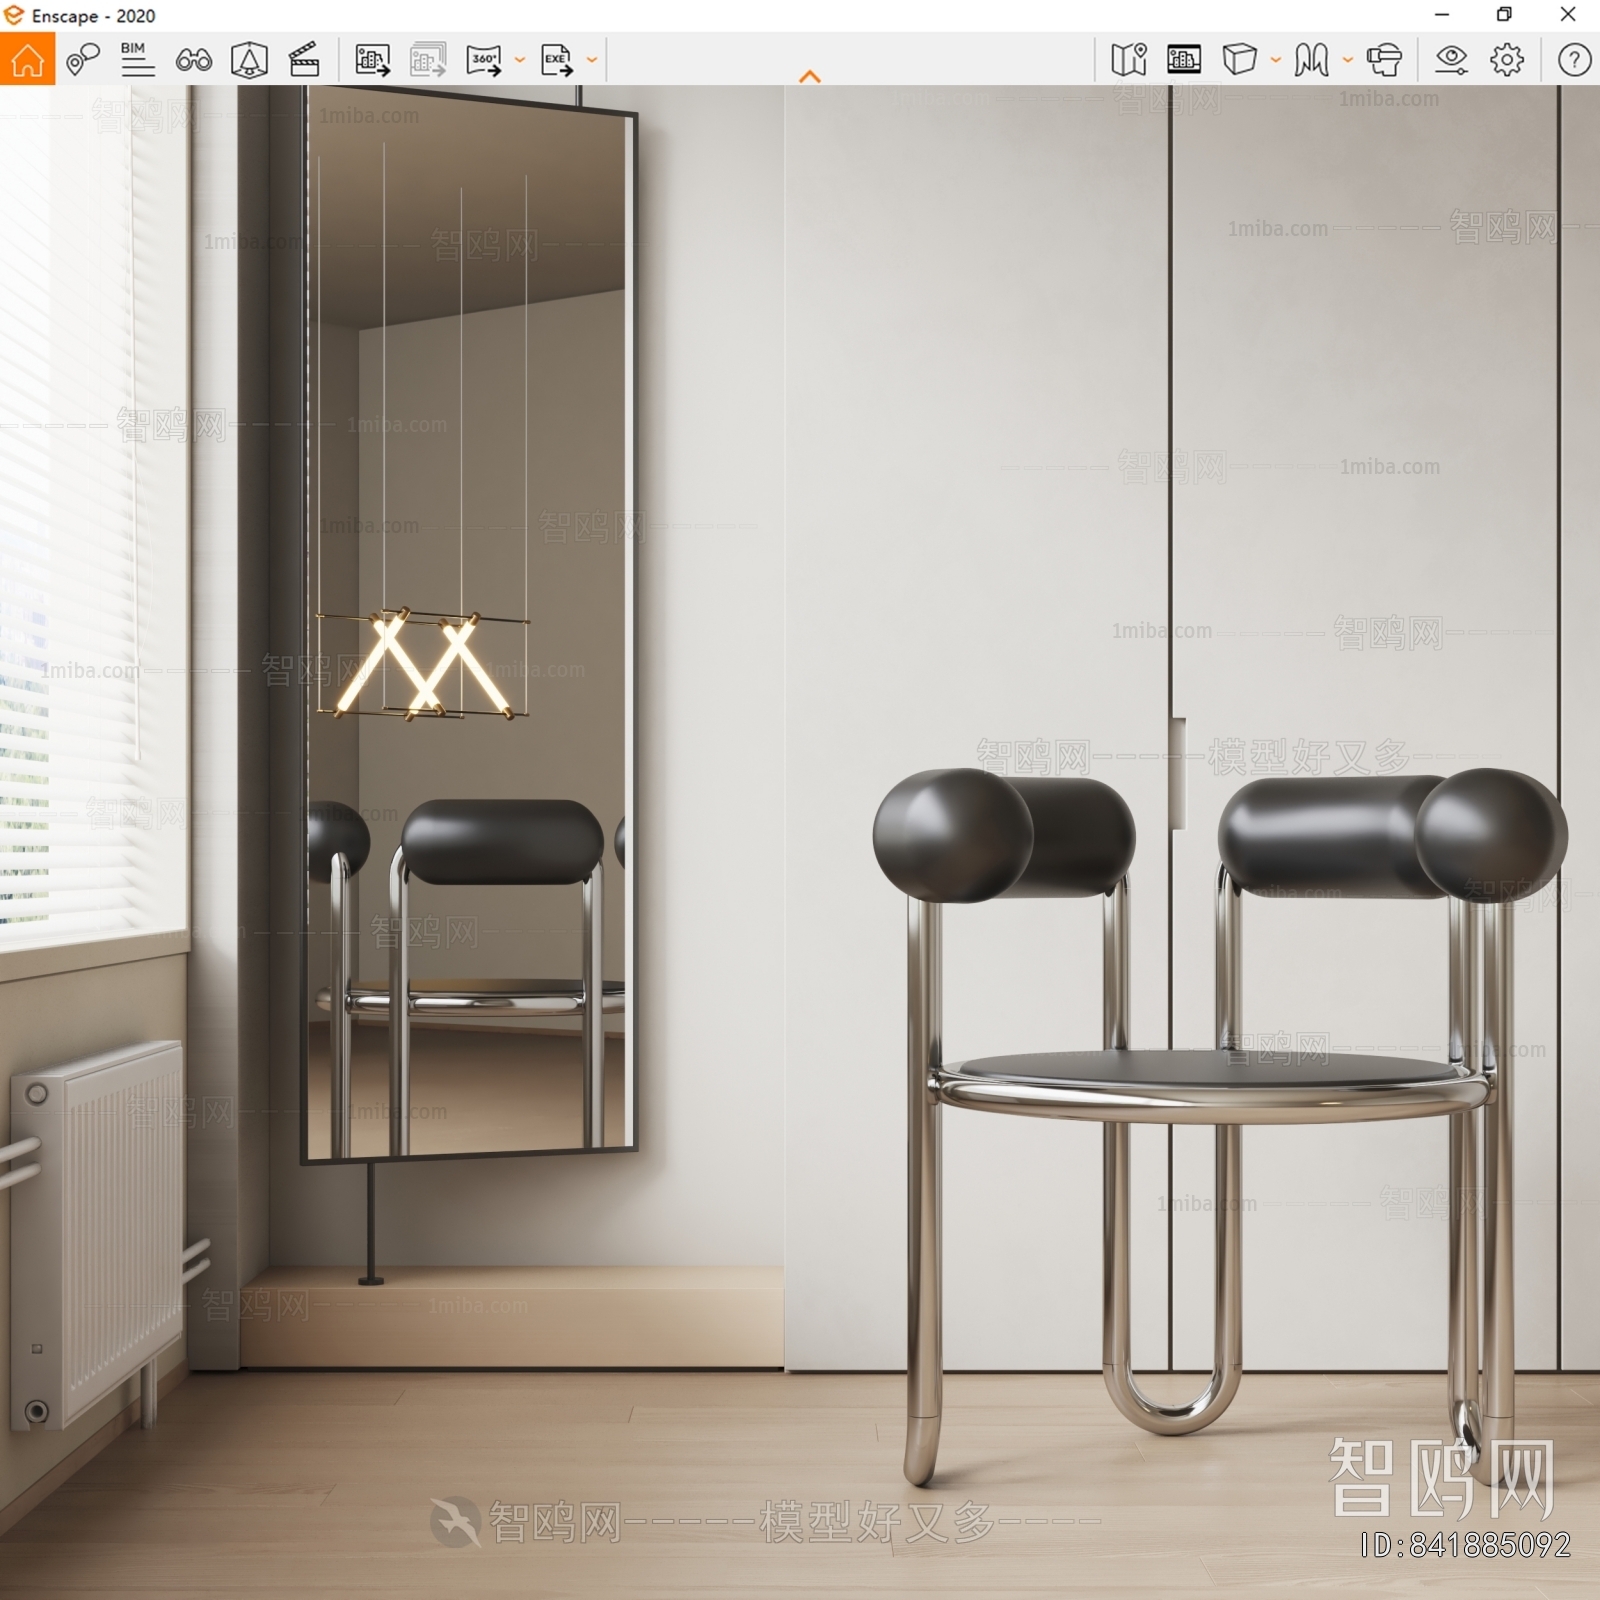This screenshot has width=1600, height=1600.
Task: Open collaborative annotations pin icon
Action: tap(83, 60)
